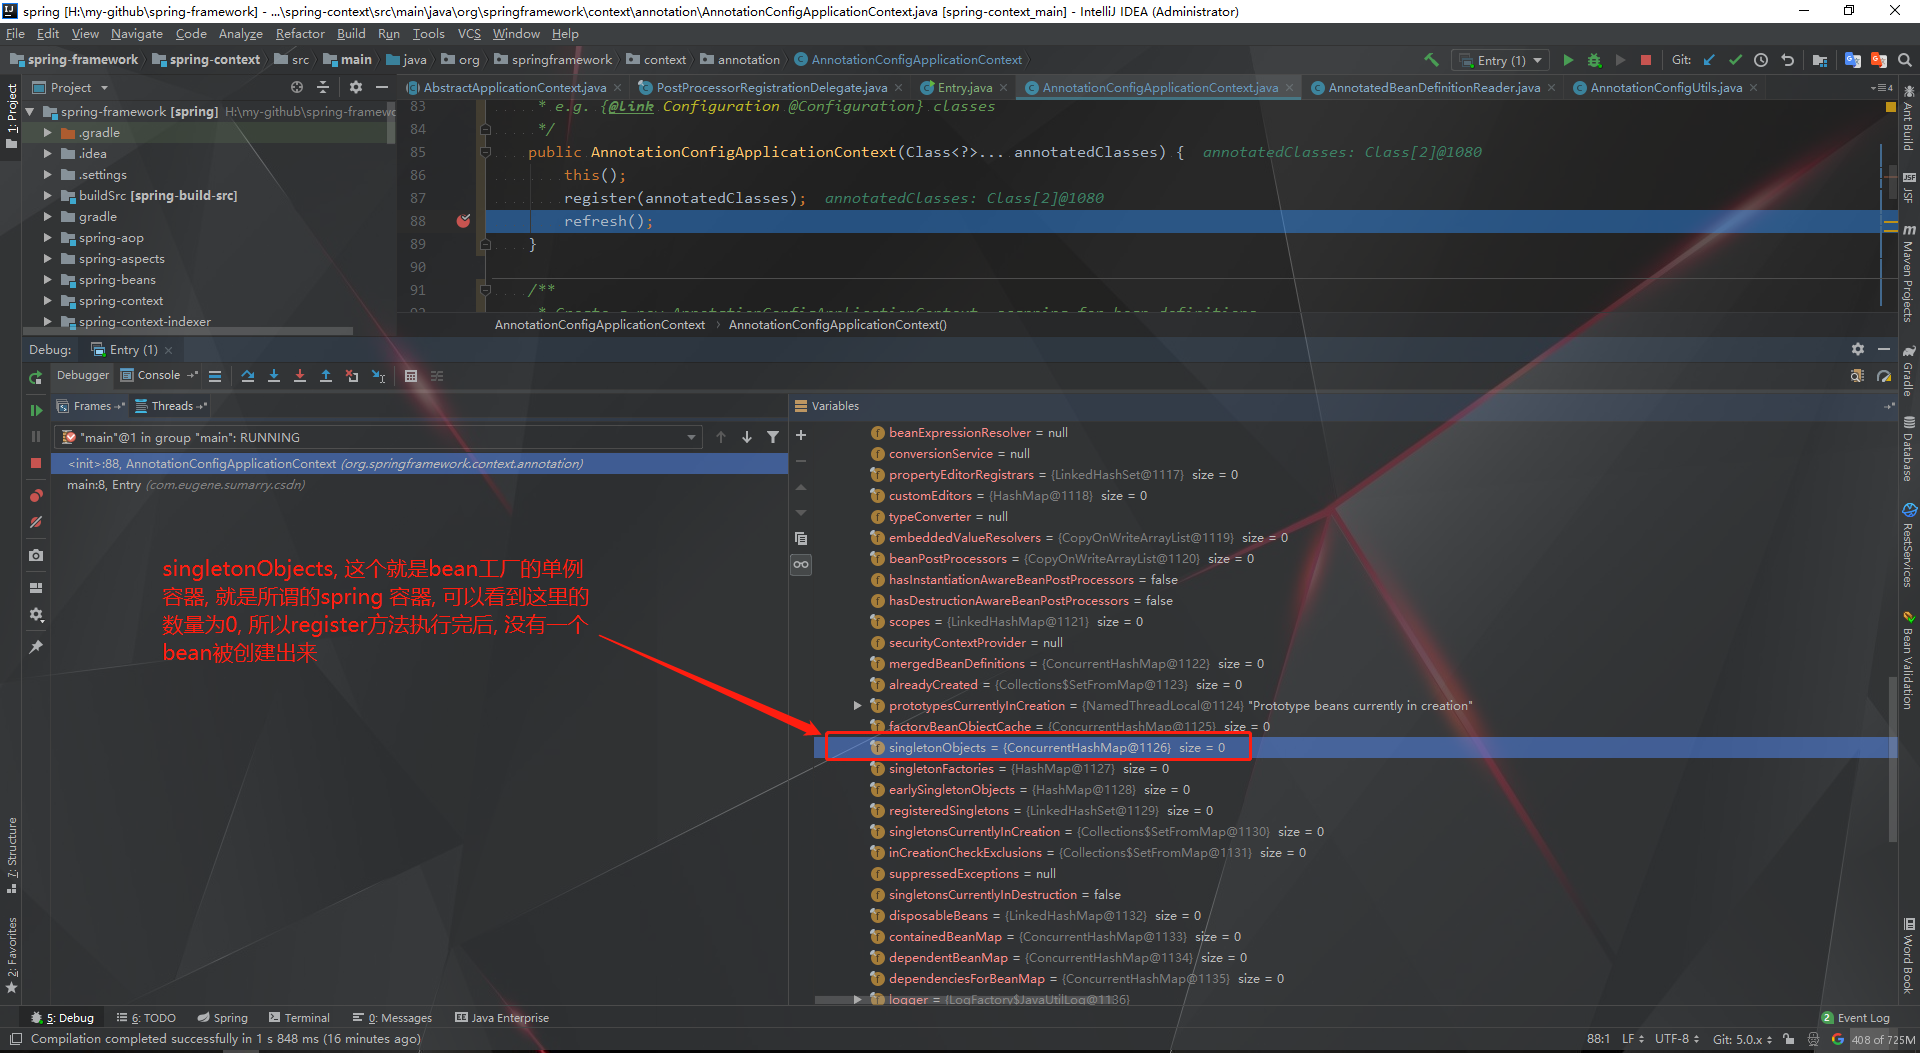Open TODO tool window
This screenshot has height=1053, width=1920.
pyautogui.click(x=146, y=1018)
